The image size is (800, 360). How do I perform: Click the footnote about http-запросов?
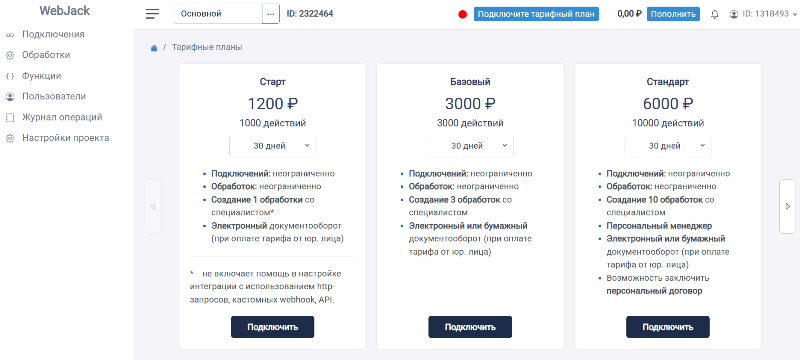coord(266,287)
